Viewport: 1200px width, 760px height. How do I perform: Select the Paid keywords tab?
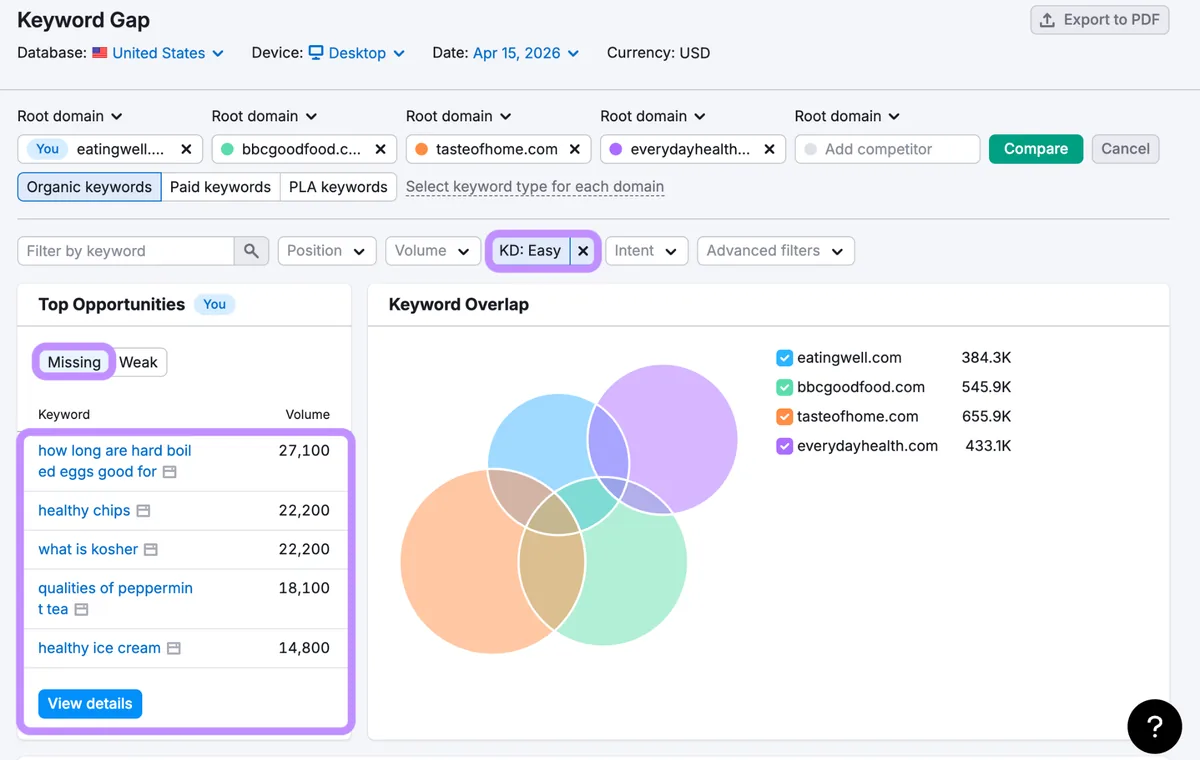click(x=220, y=187)
